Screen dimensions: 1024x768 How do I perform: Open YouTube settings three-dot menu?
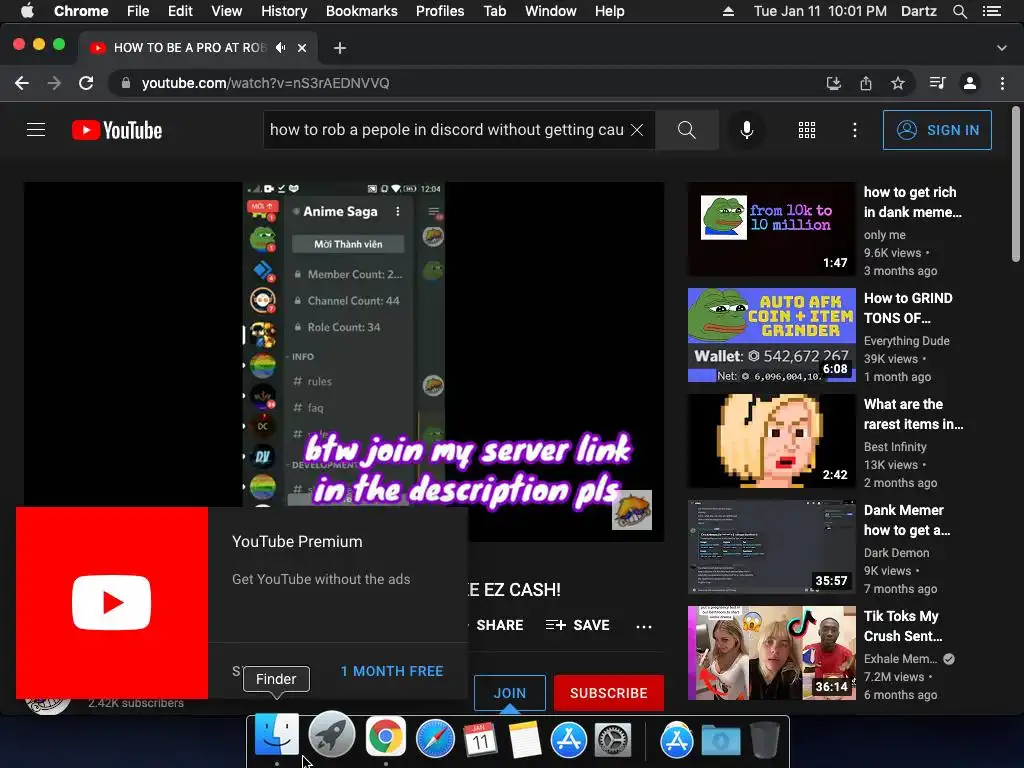click(x=855, y=130)
